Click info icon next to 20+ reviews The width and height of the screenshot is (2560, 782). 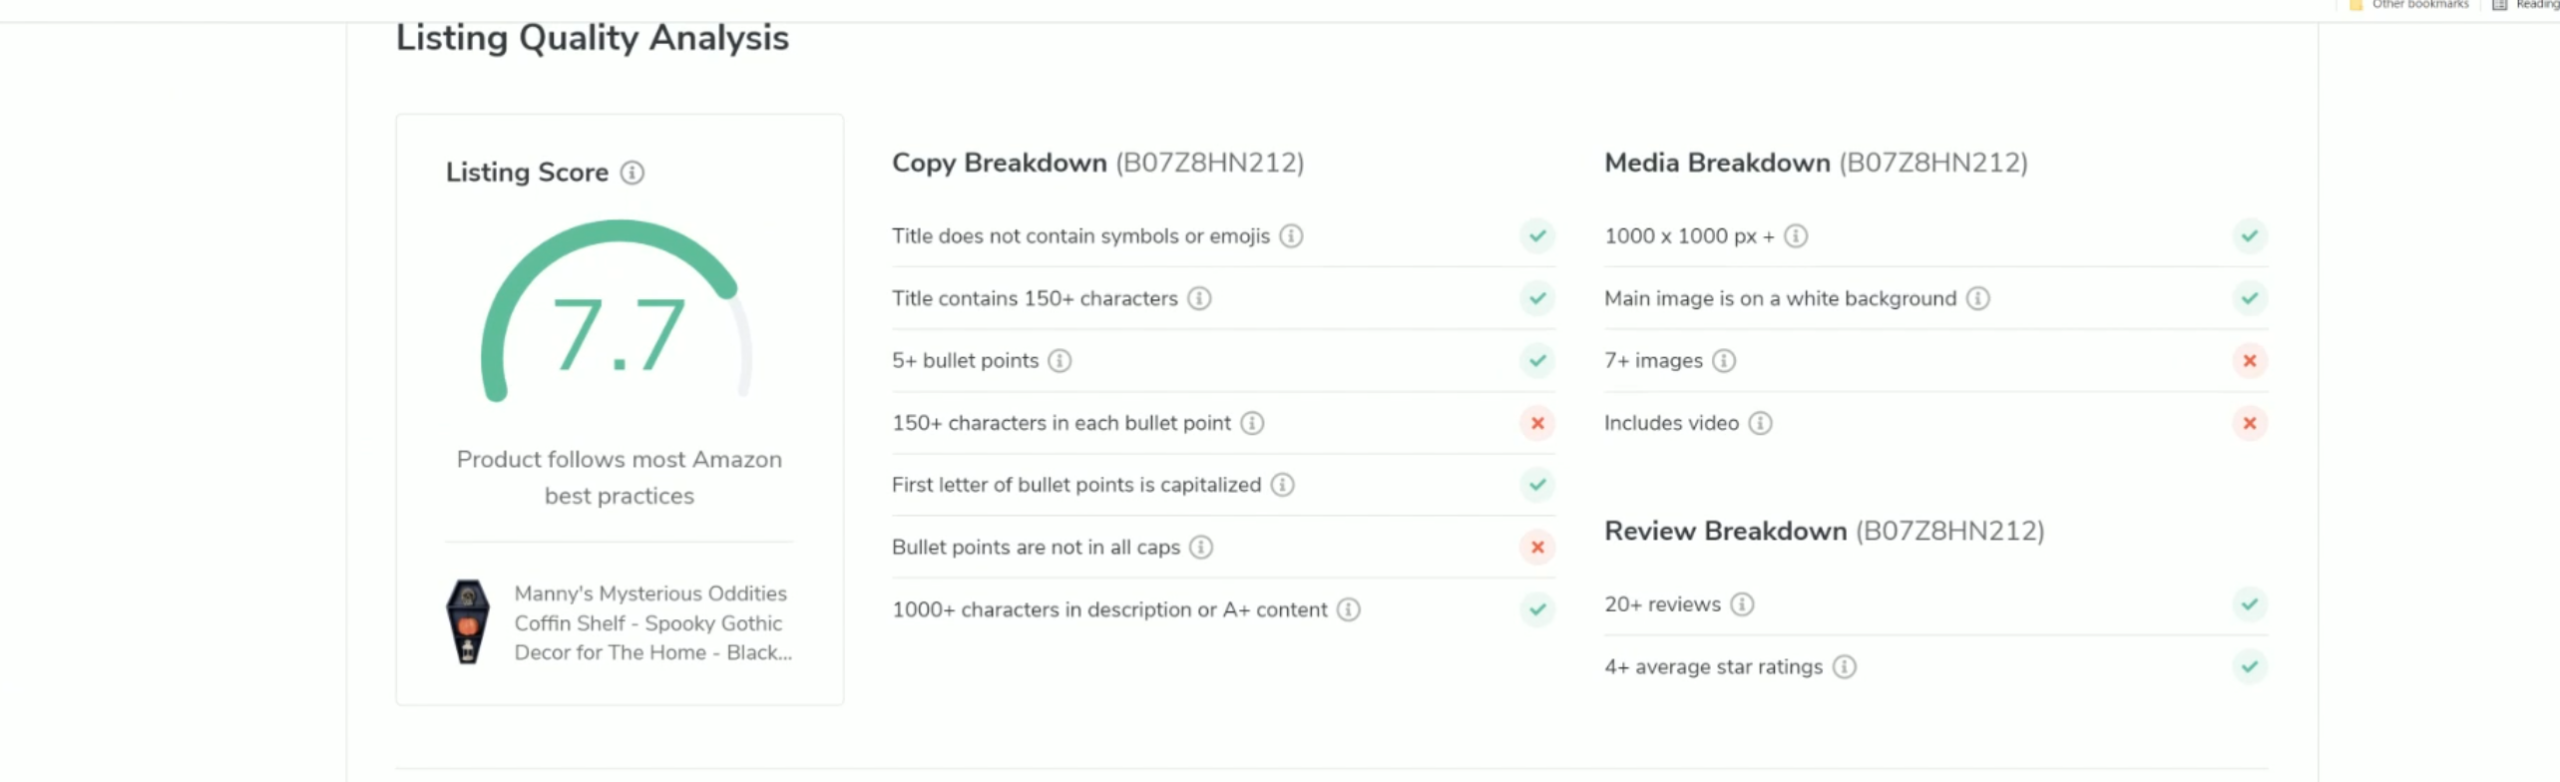coord(1742,604)
